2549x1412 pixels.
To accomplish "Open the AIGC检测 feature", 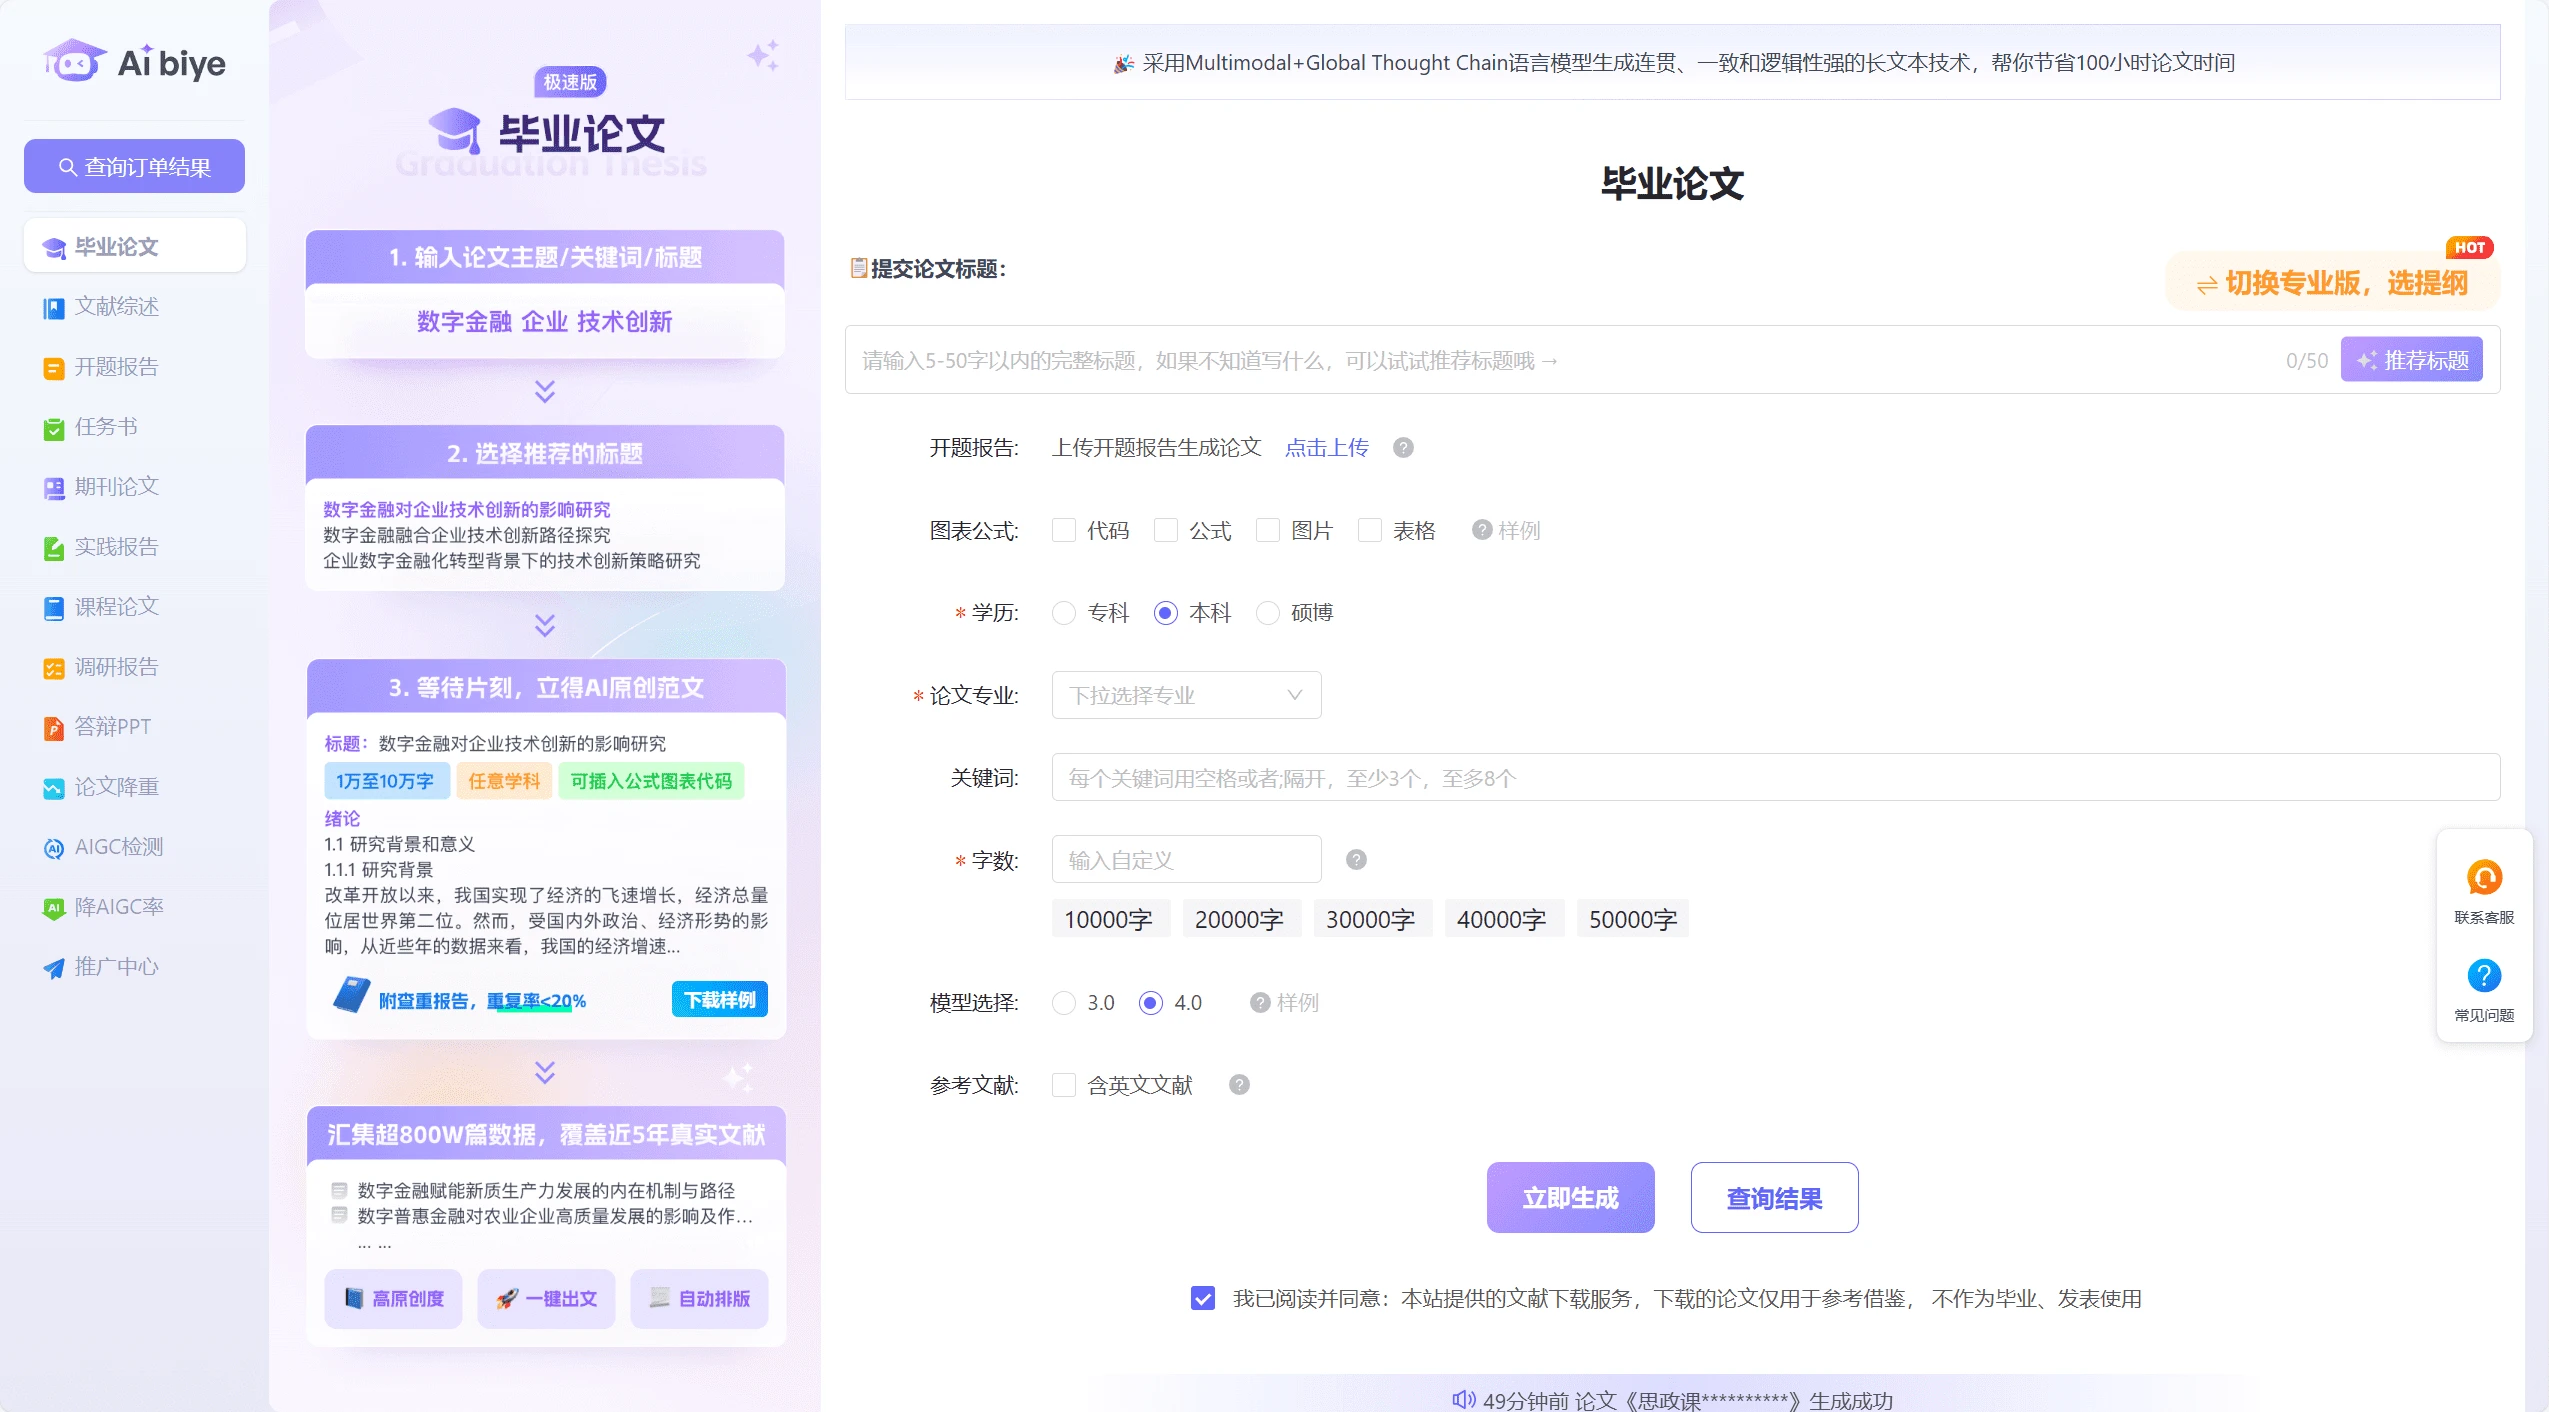I will [119, 846].
